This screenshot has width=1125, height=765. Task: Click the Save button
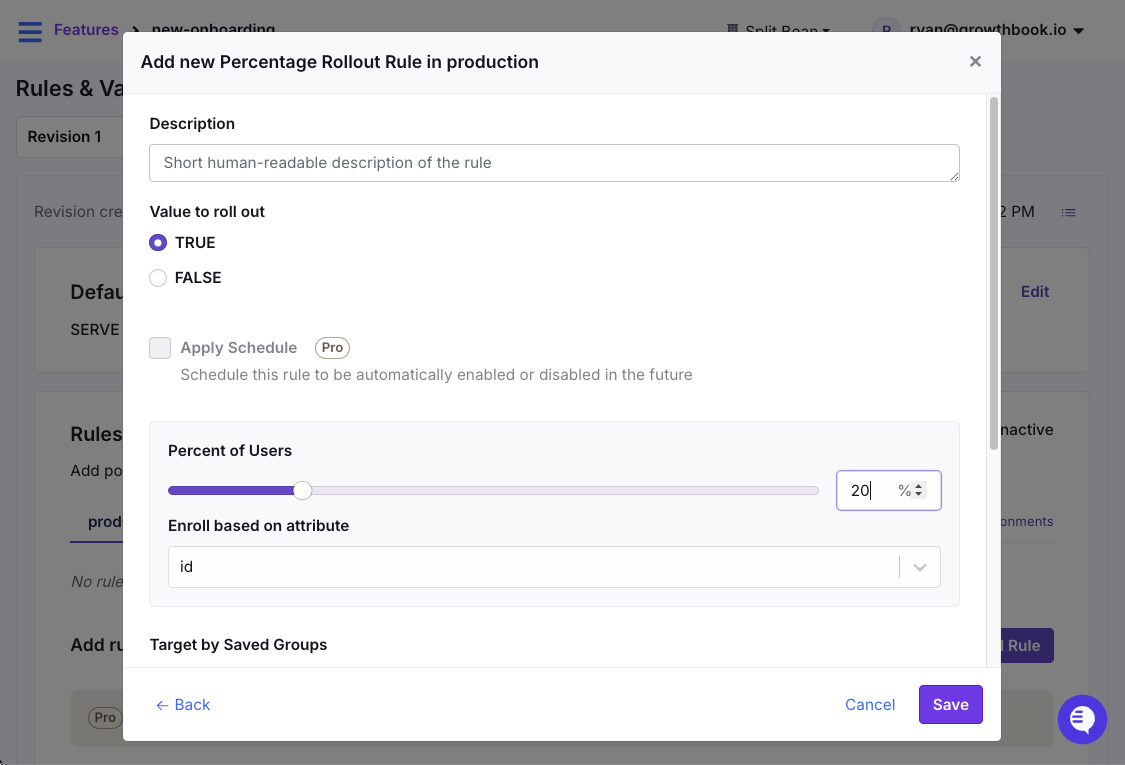click(x=950, y=704)
